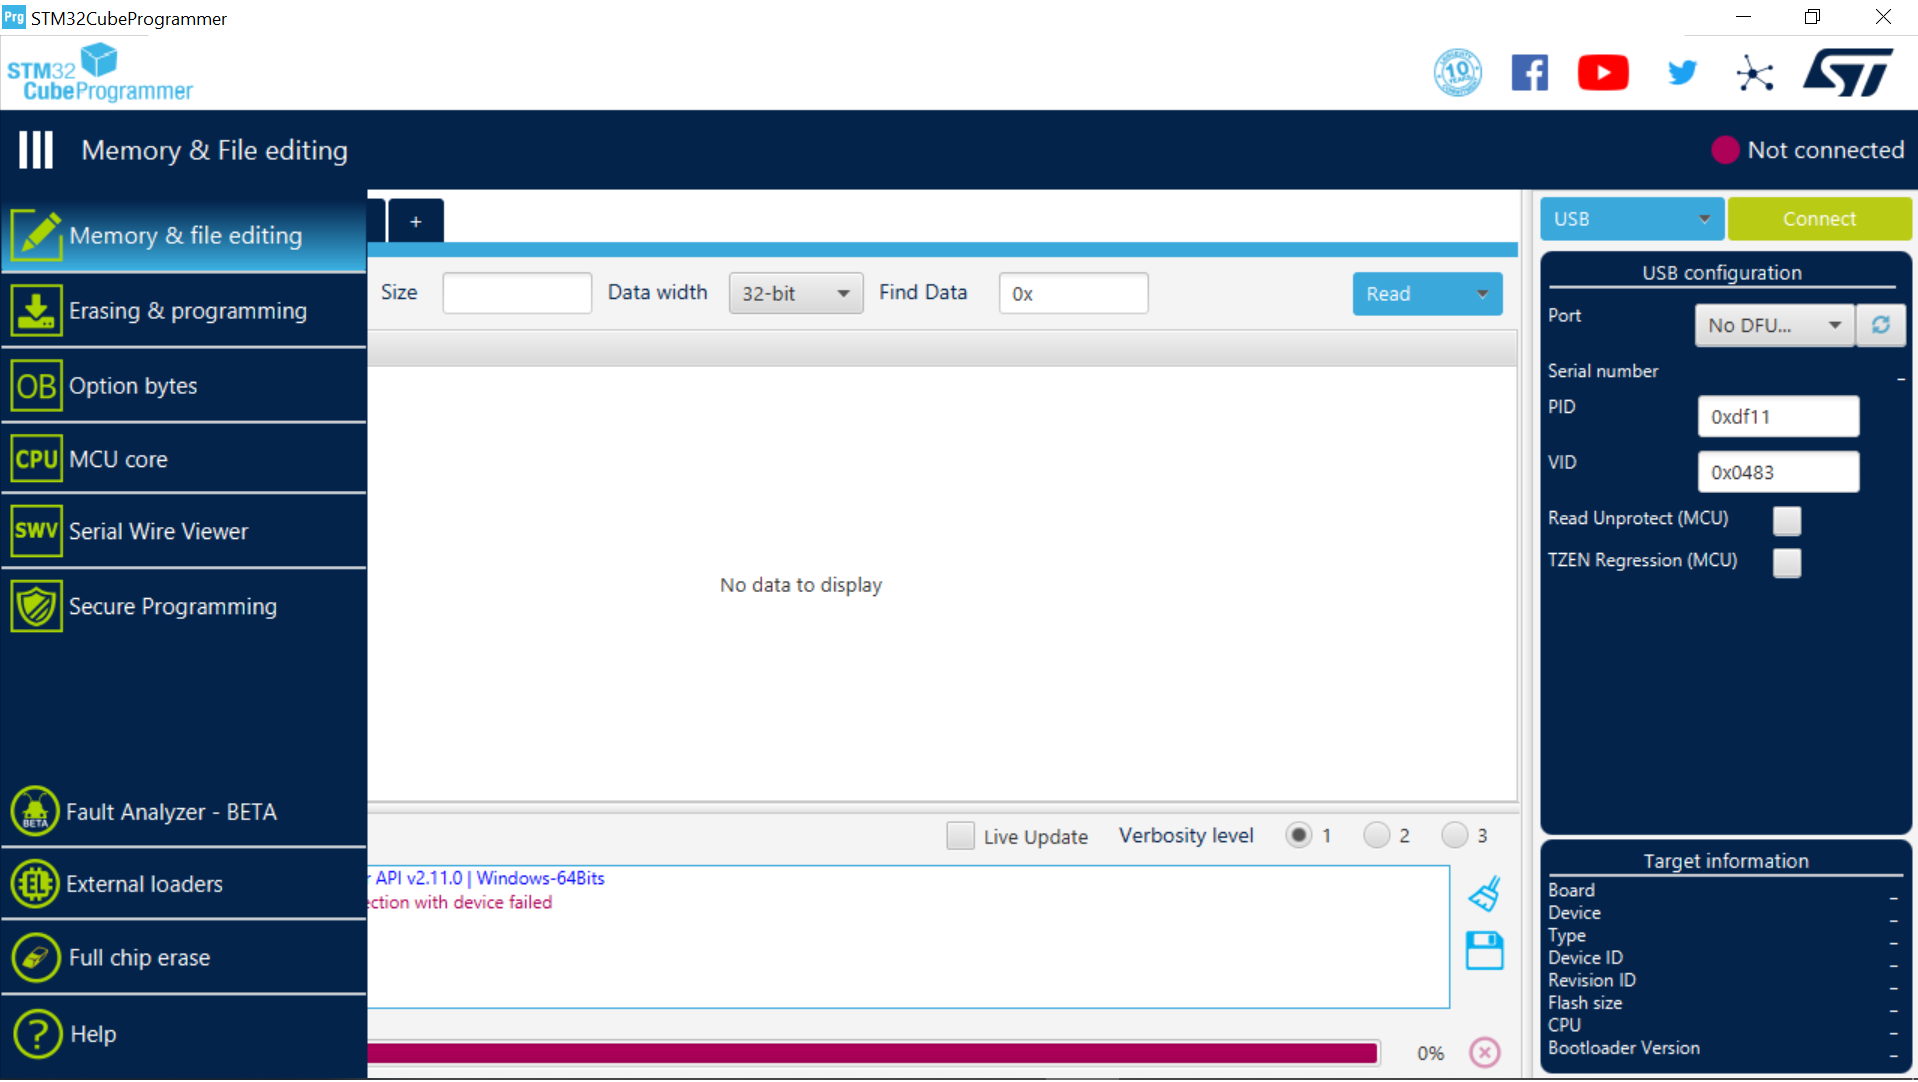Start Full chip erase
This screenshot has width=1918, height=1082.
184,958
